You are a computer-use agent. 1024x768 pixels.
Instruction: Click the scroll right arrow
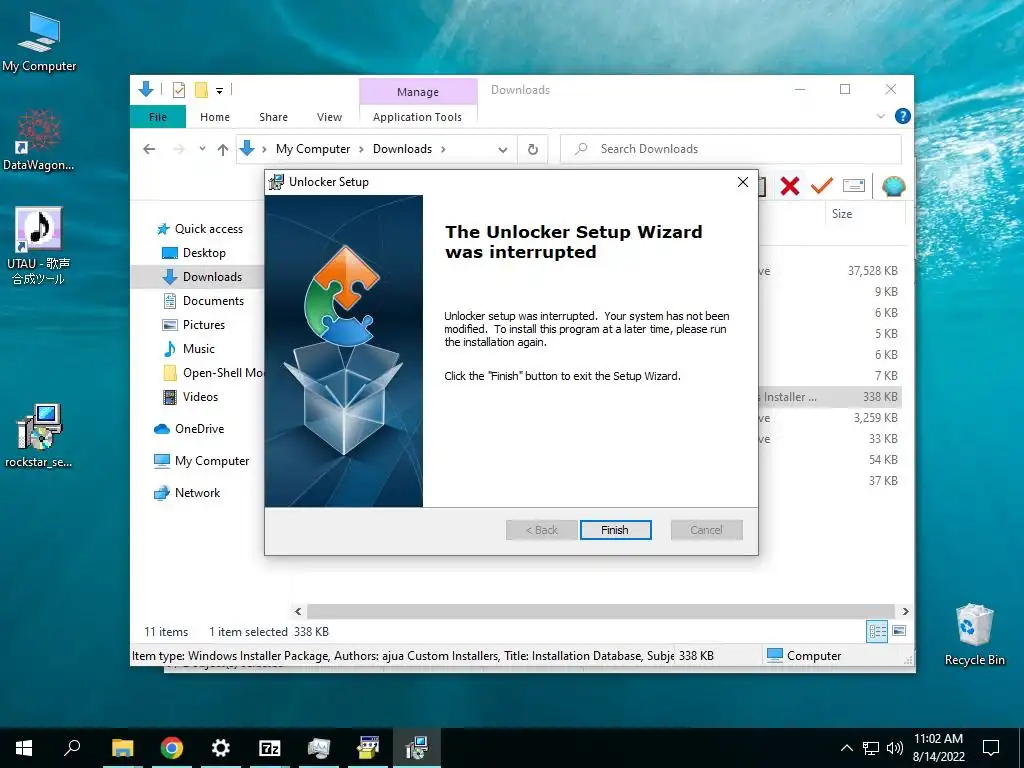905,611
